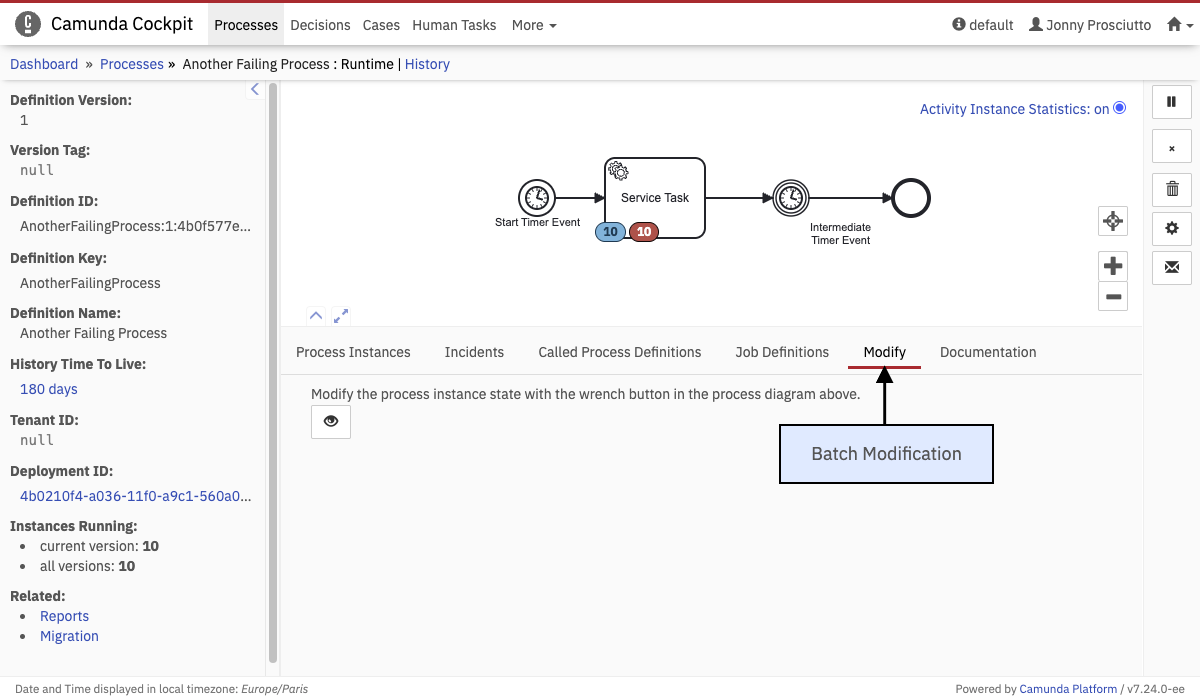
Task: Select the Service Task in the diagram
Action: [x=655, y=185]
